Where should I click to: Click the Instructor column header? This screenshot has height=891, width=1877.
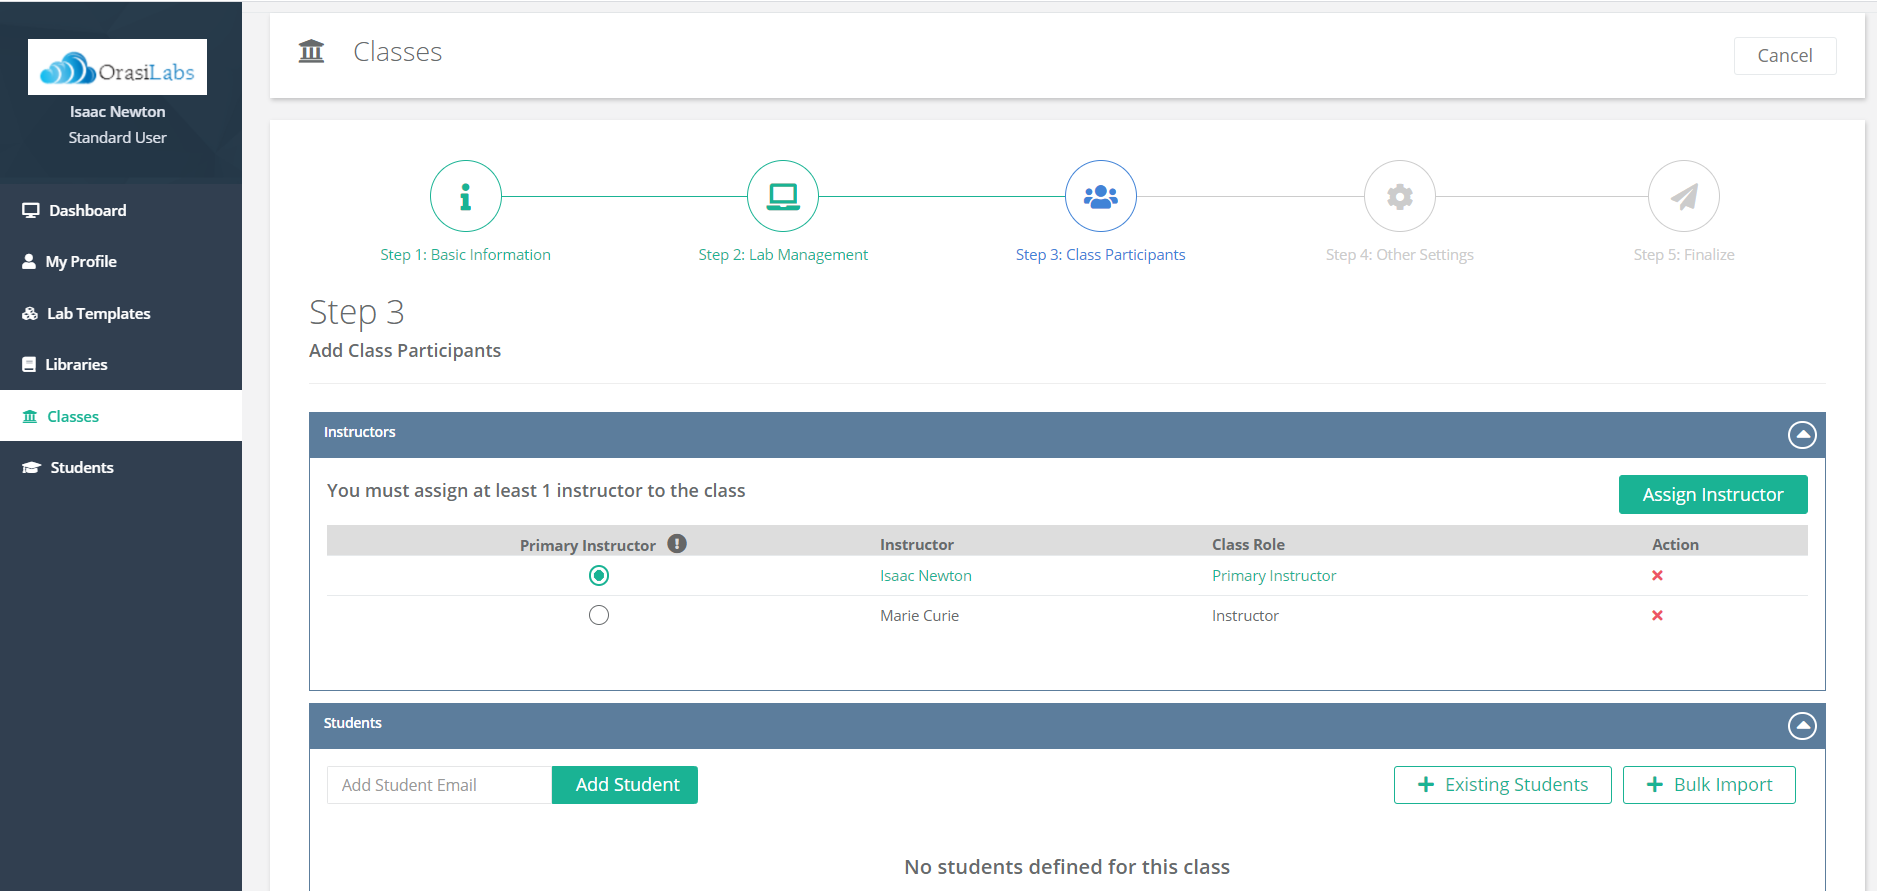coord(917,545)
